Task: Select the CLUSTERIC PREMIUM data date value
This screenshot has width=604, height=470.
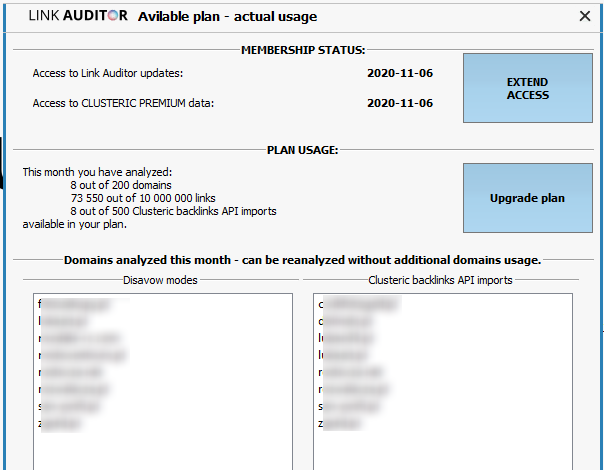Action: [400, 103]
